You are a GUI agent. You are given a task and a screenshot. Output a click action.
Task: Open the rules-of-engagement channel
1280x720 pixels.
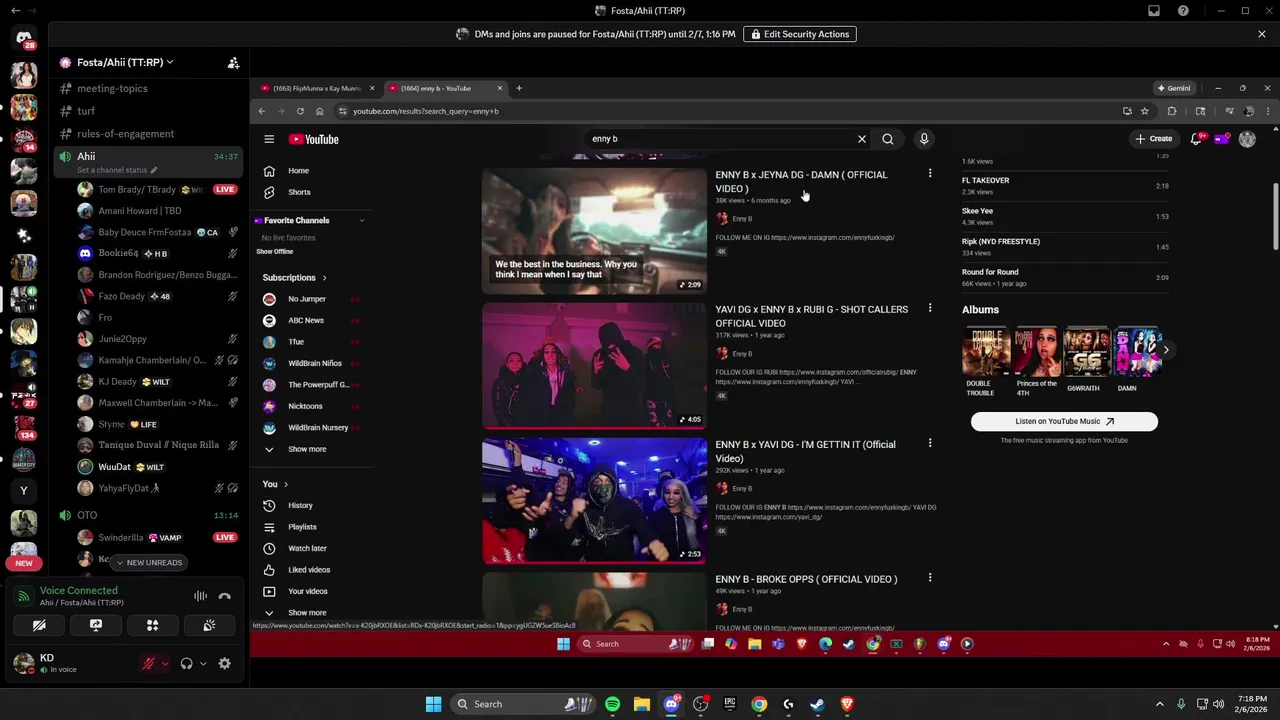[125, 134]
